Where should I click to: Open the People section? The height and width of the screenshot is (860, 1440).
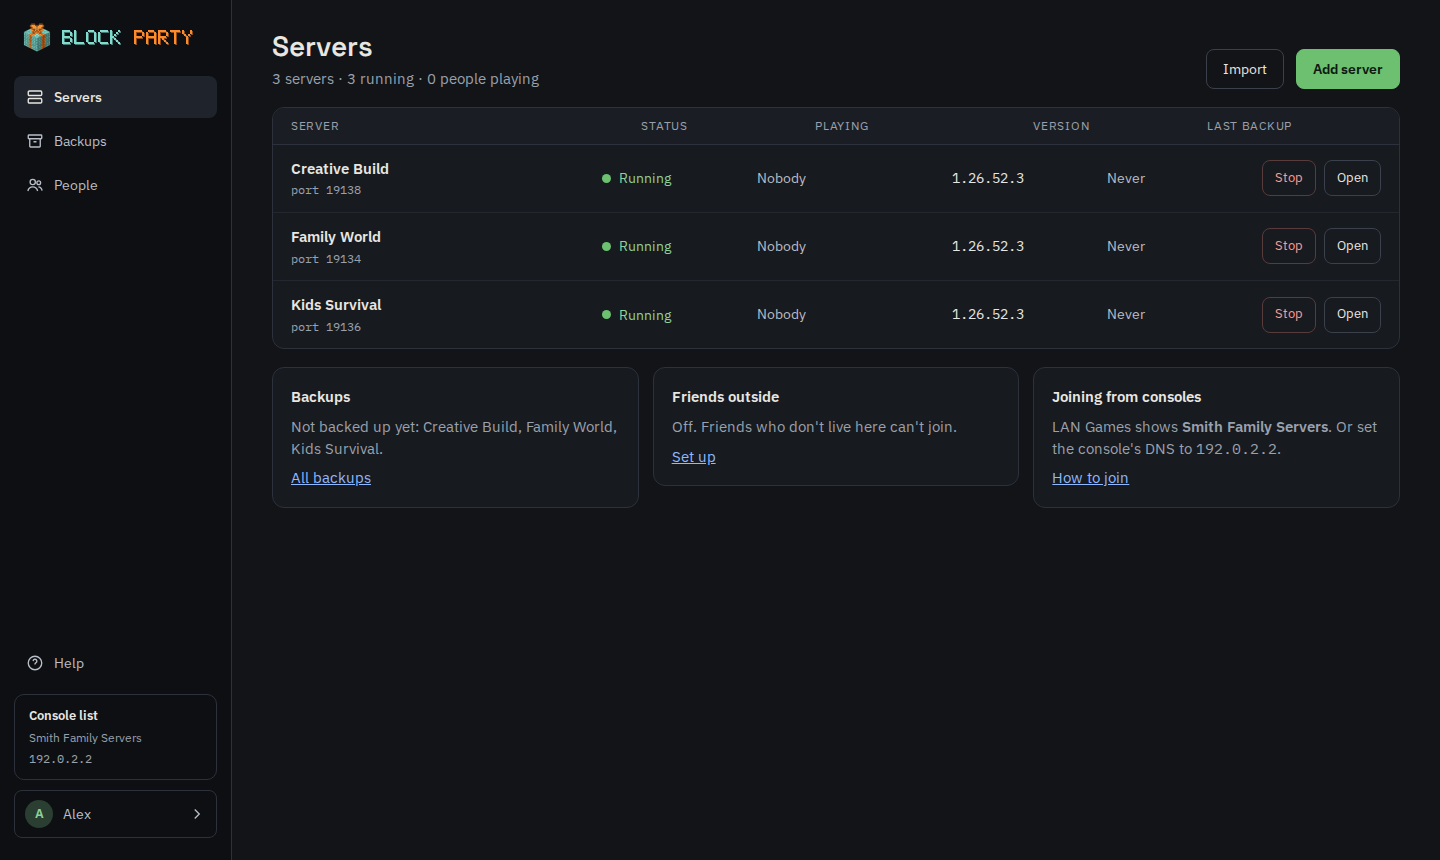[x=115, y=185]
